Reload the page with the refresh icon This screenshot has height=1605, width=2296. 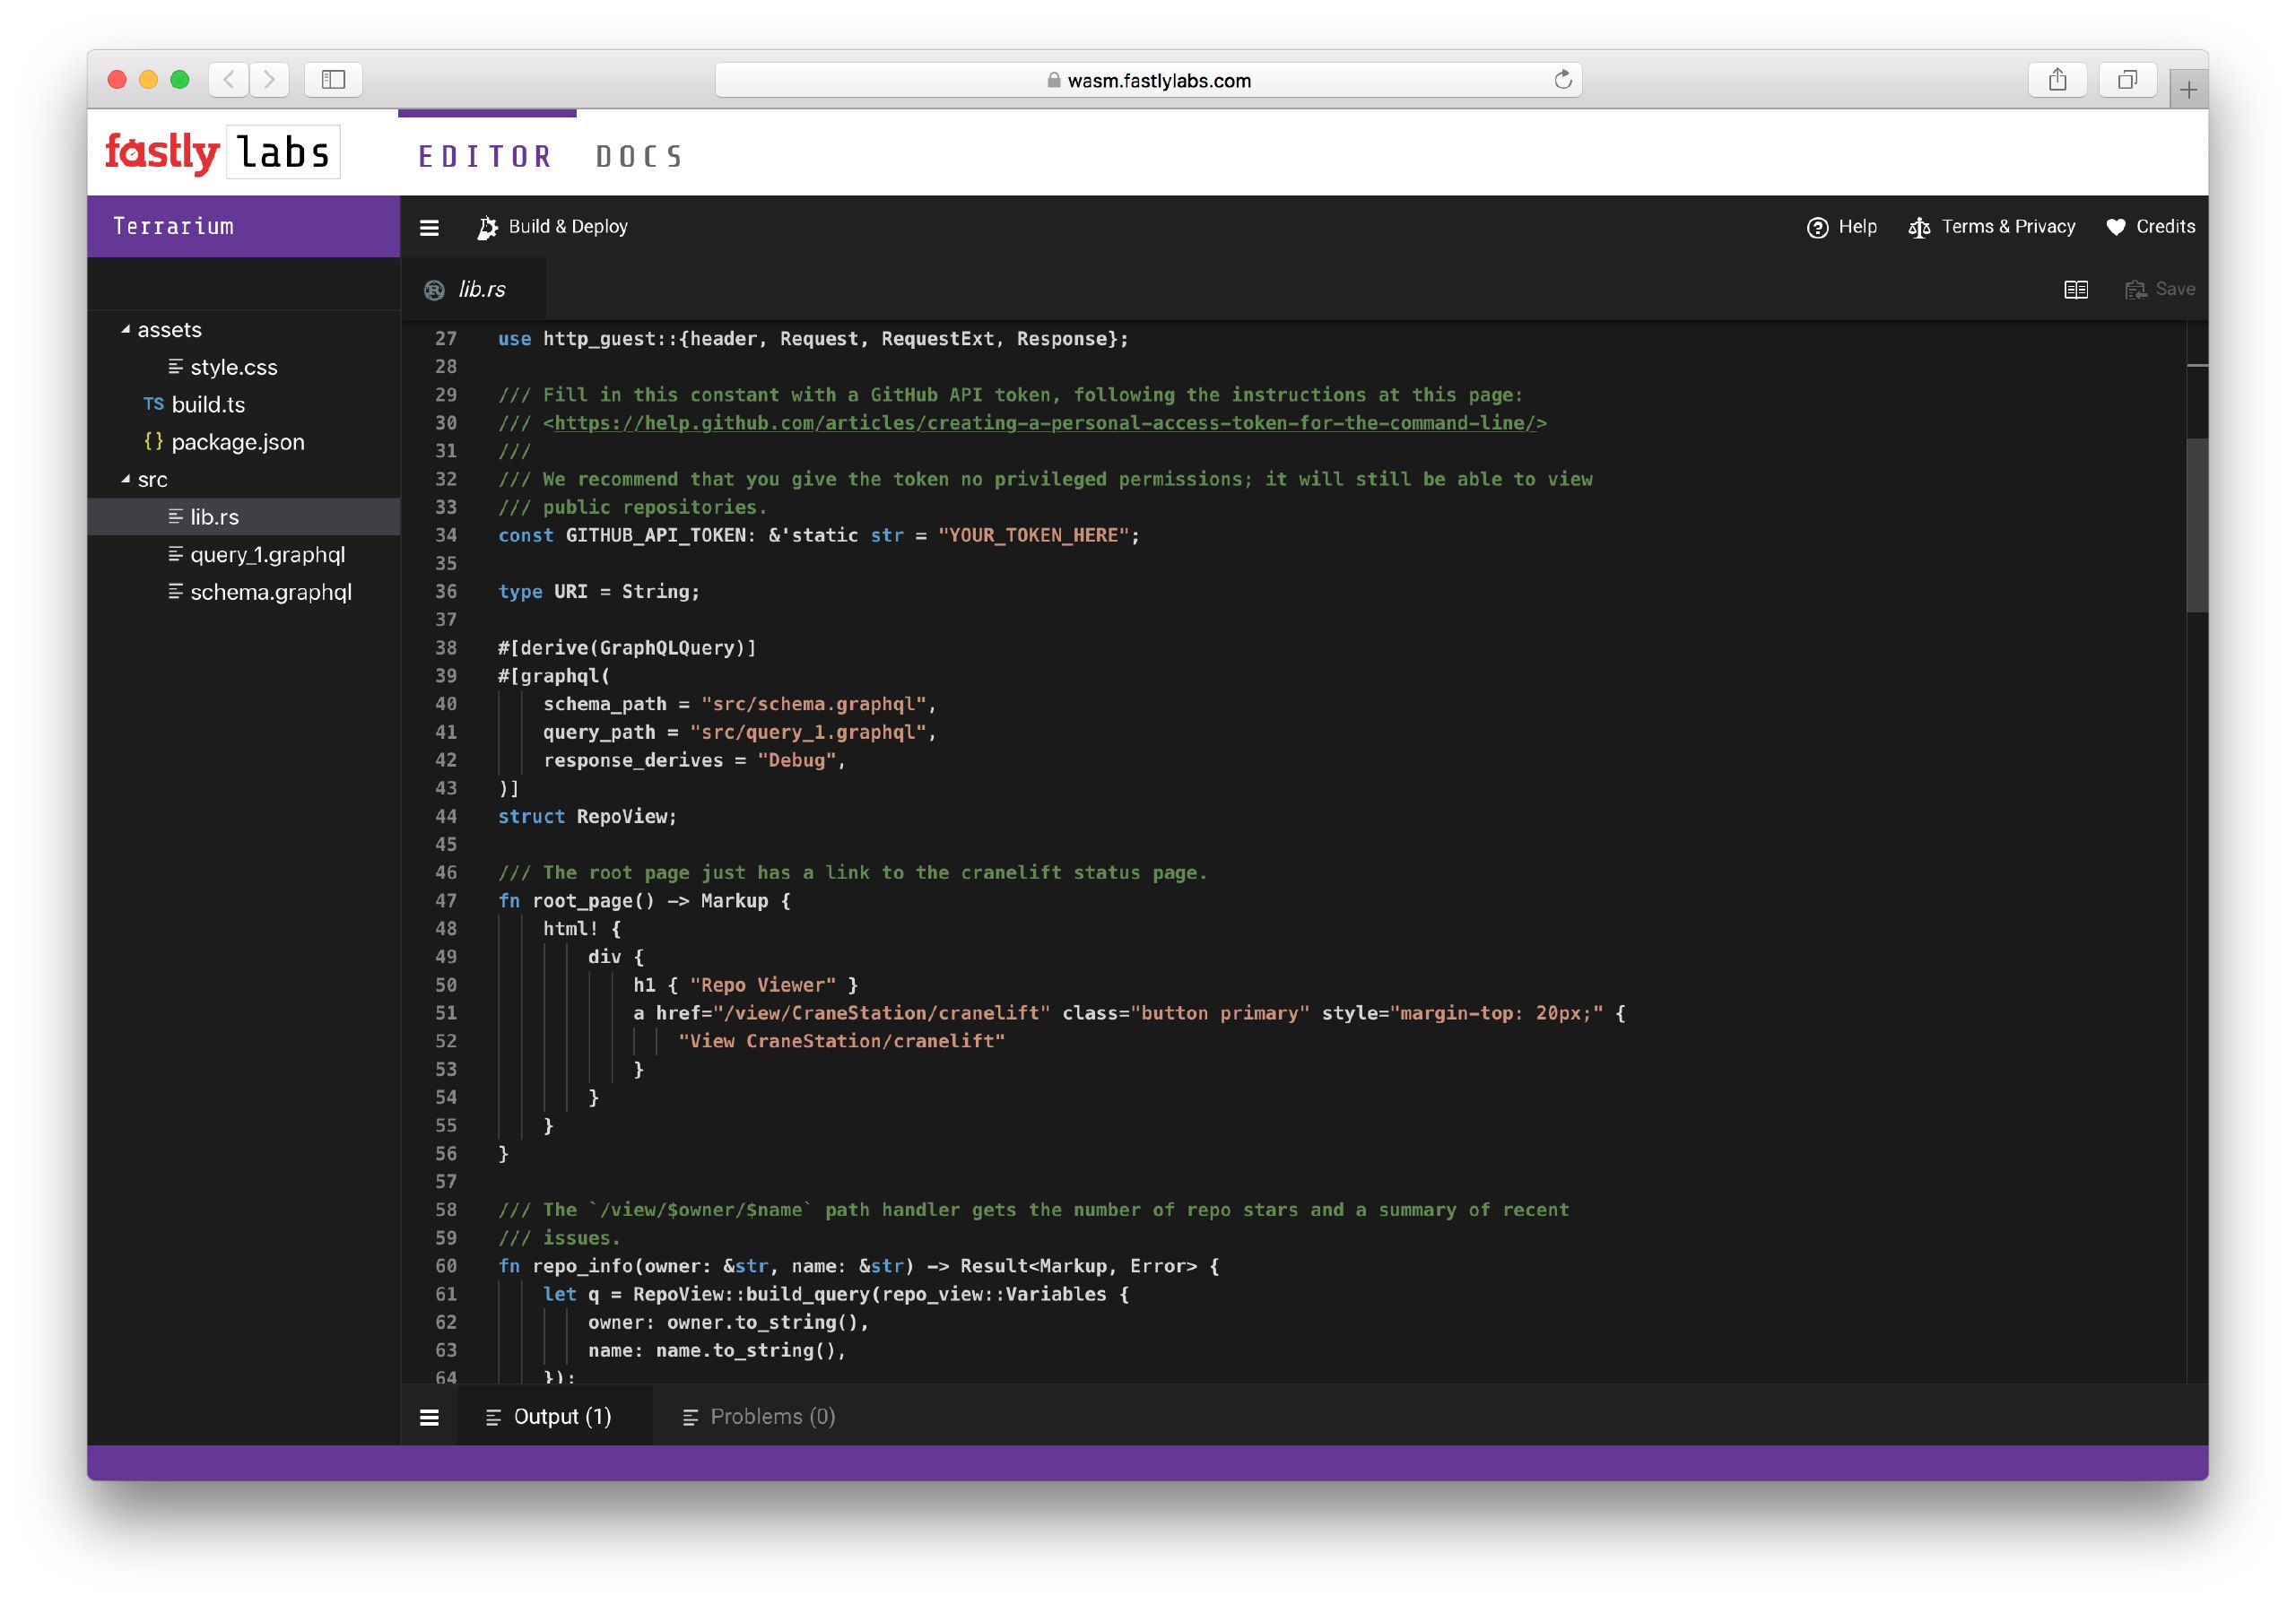coord(1562,79)
